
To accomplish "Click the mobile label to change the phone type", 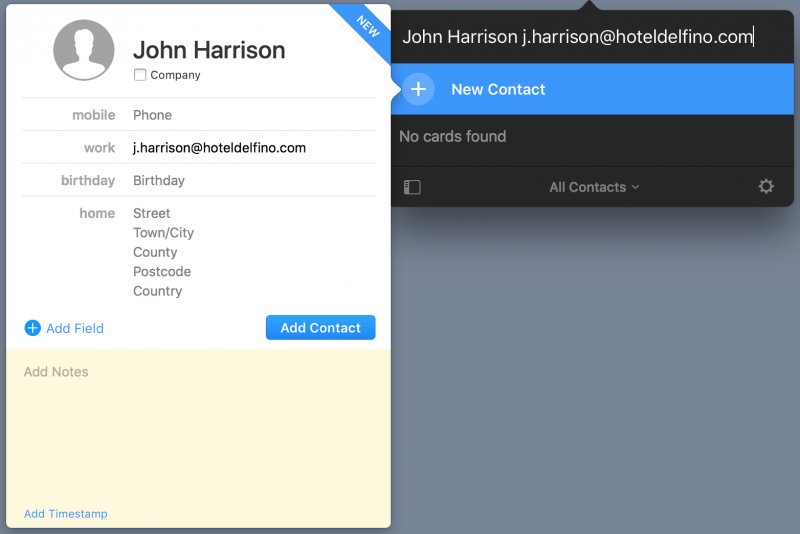I will click(94, 115).
